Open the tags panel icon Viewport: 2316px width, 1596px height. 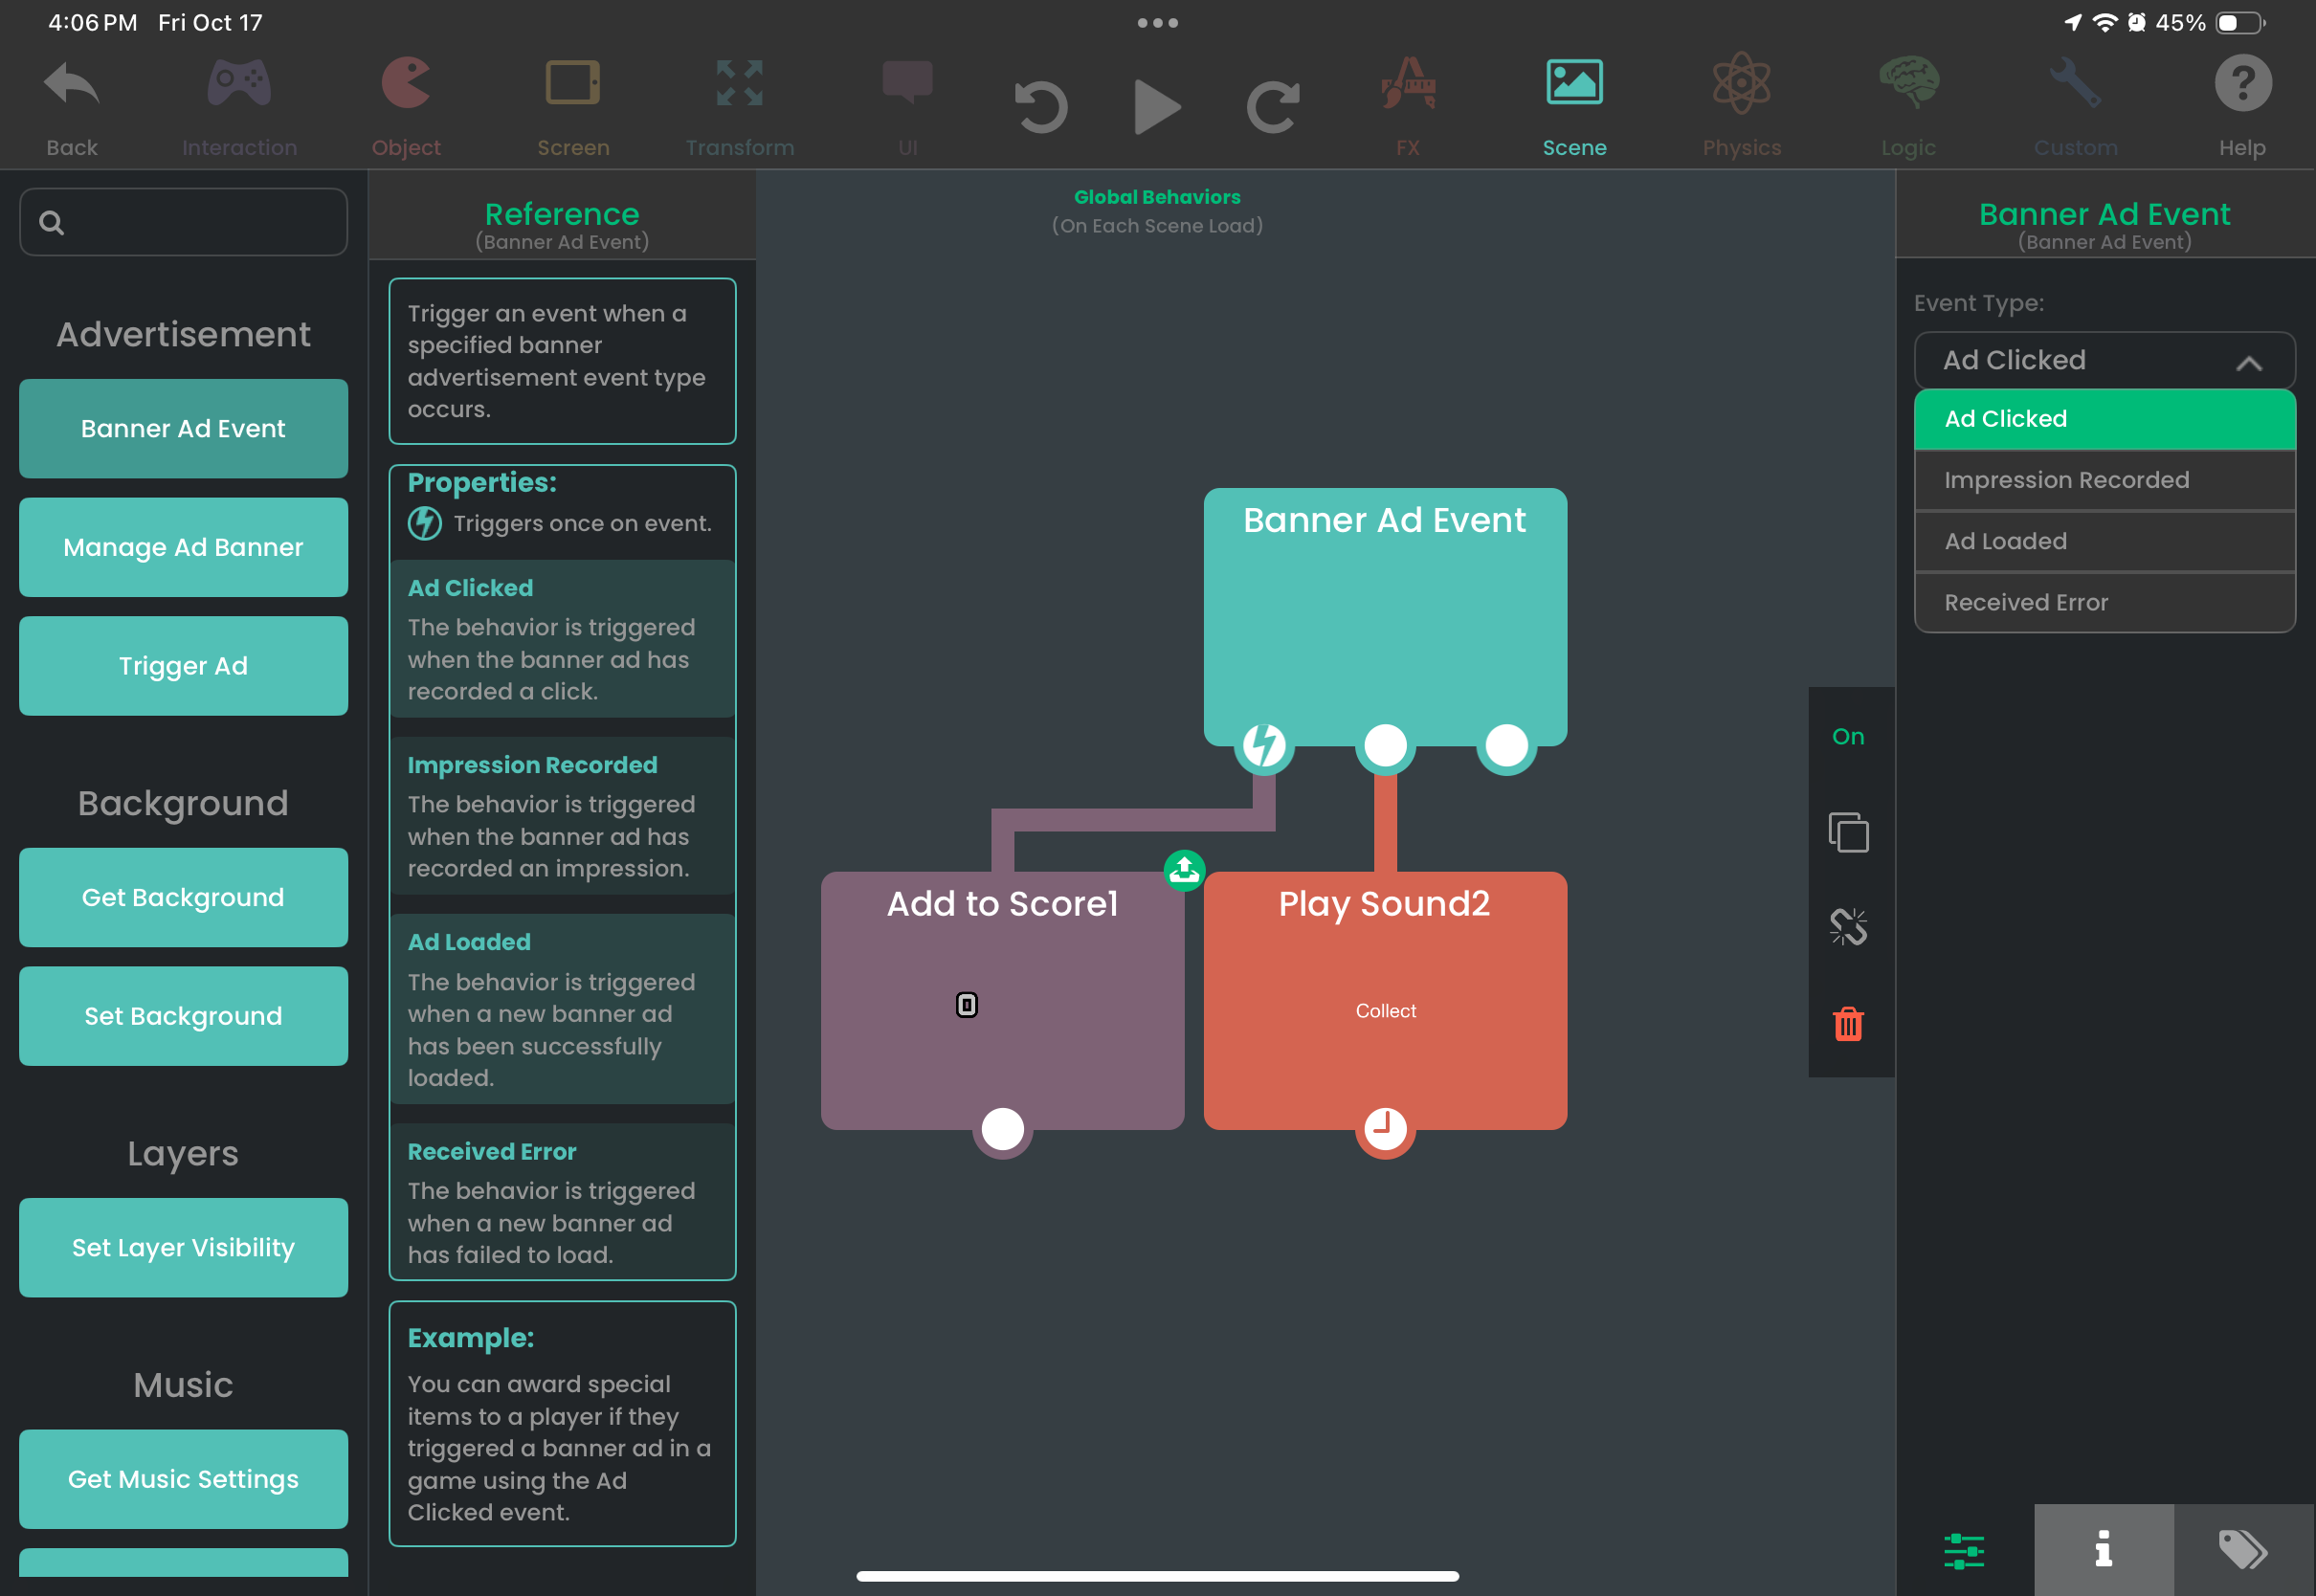pyautogui.click(x=2243, y=1550)
